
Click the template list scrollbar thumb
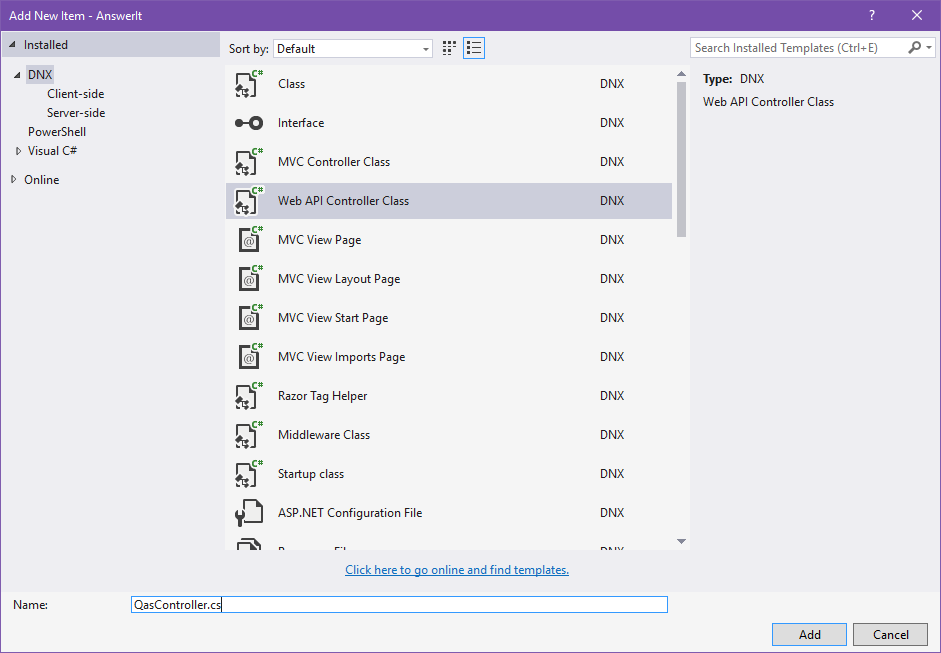click(681, 159)
